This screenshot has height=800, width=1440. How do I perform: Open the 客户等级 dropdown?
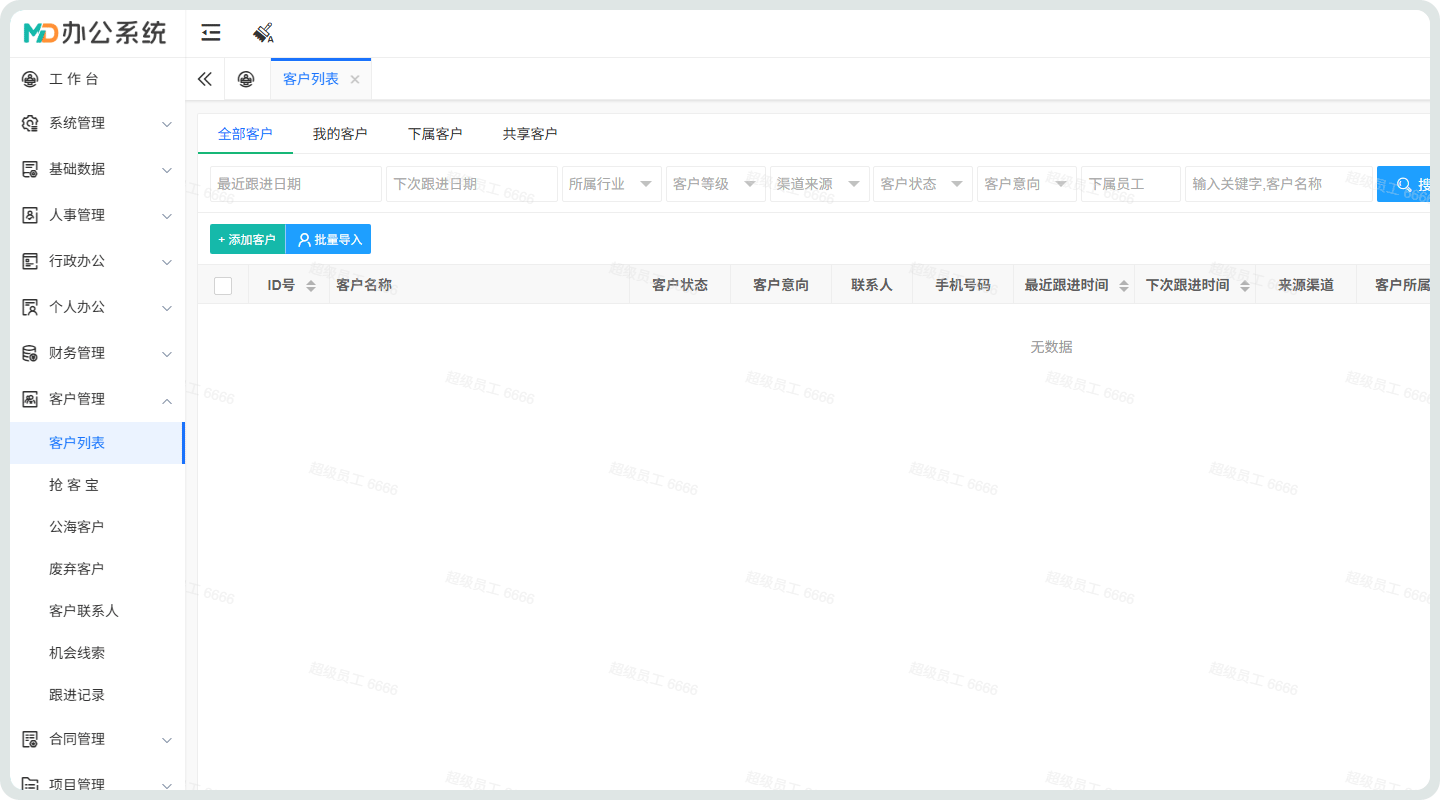[x=715, y=184]
